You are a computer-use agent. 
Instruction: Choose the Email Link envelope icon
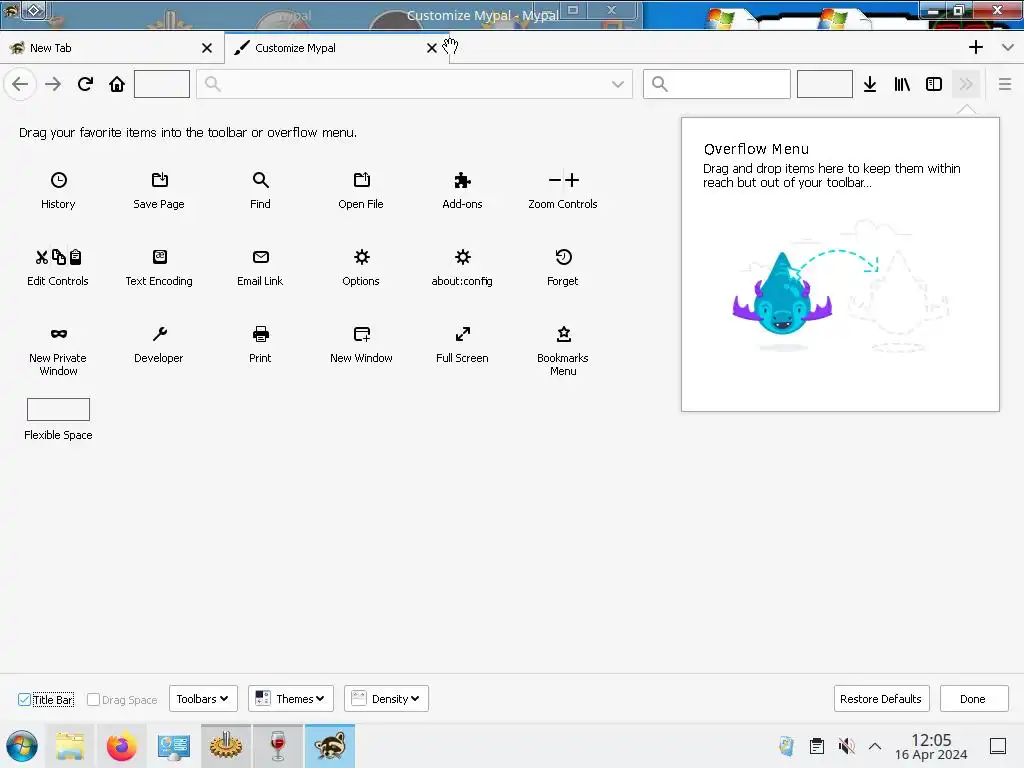click(260, 257)
